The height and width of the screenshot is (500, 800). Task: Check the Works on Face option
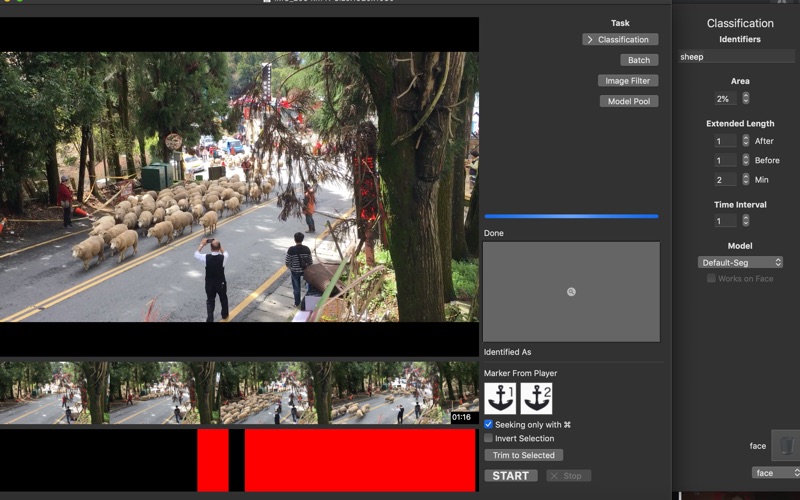711,278
